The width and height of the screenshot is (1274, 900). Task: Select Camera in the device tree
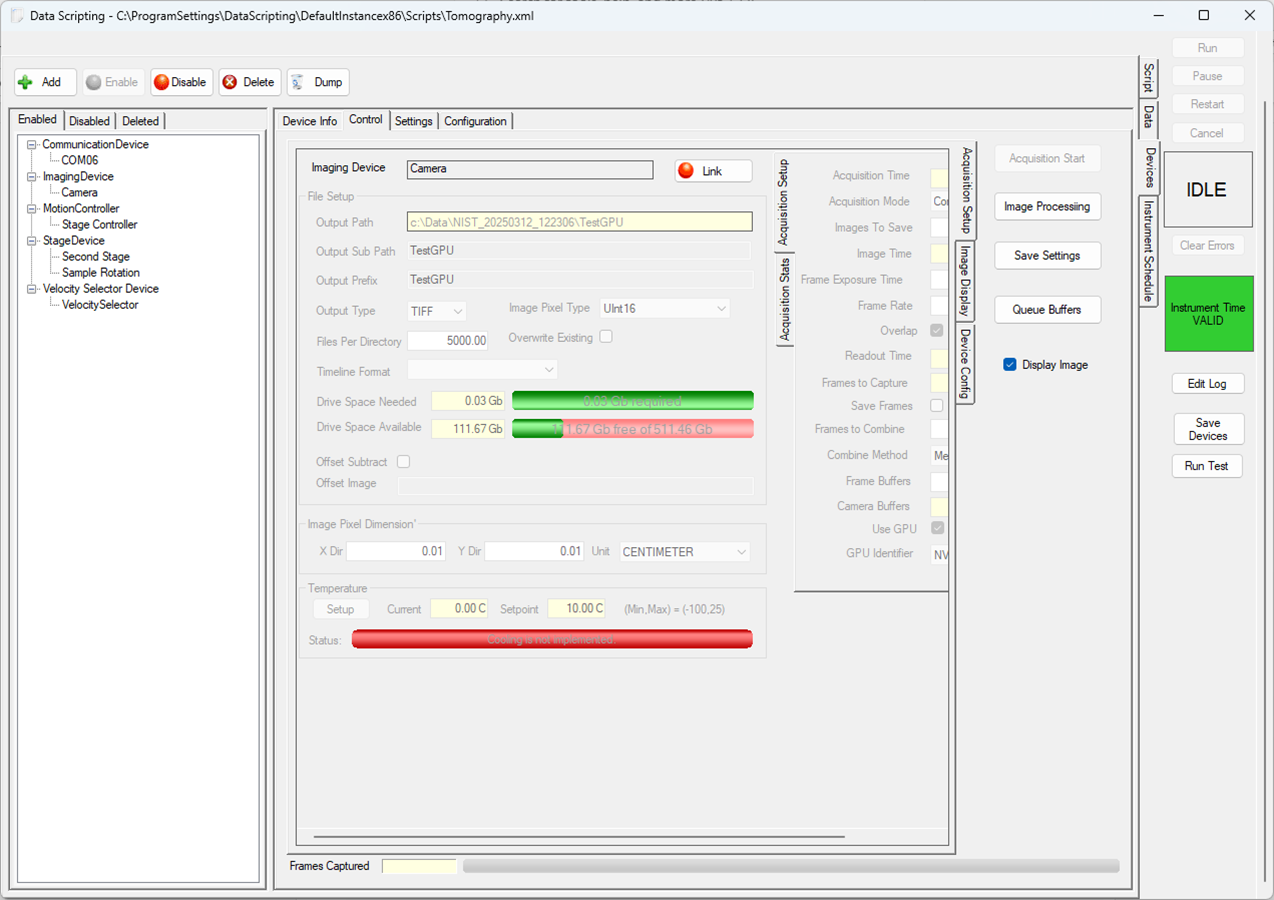pos(80,193)
